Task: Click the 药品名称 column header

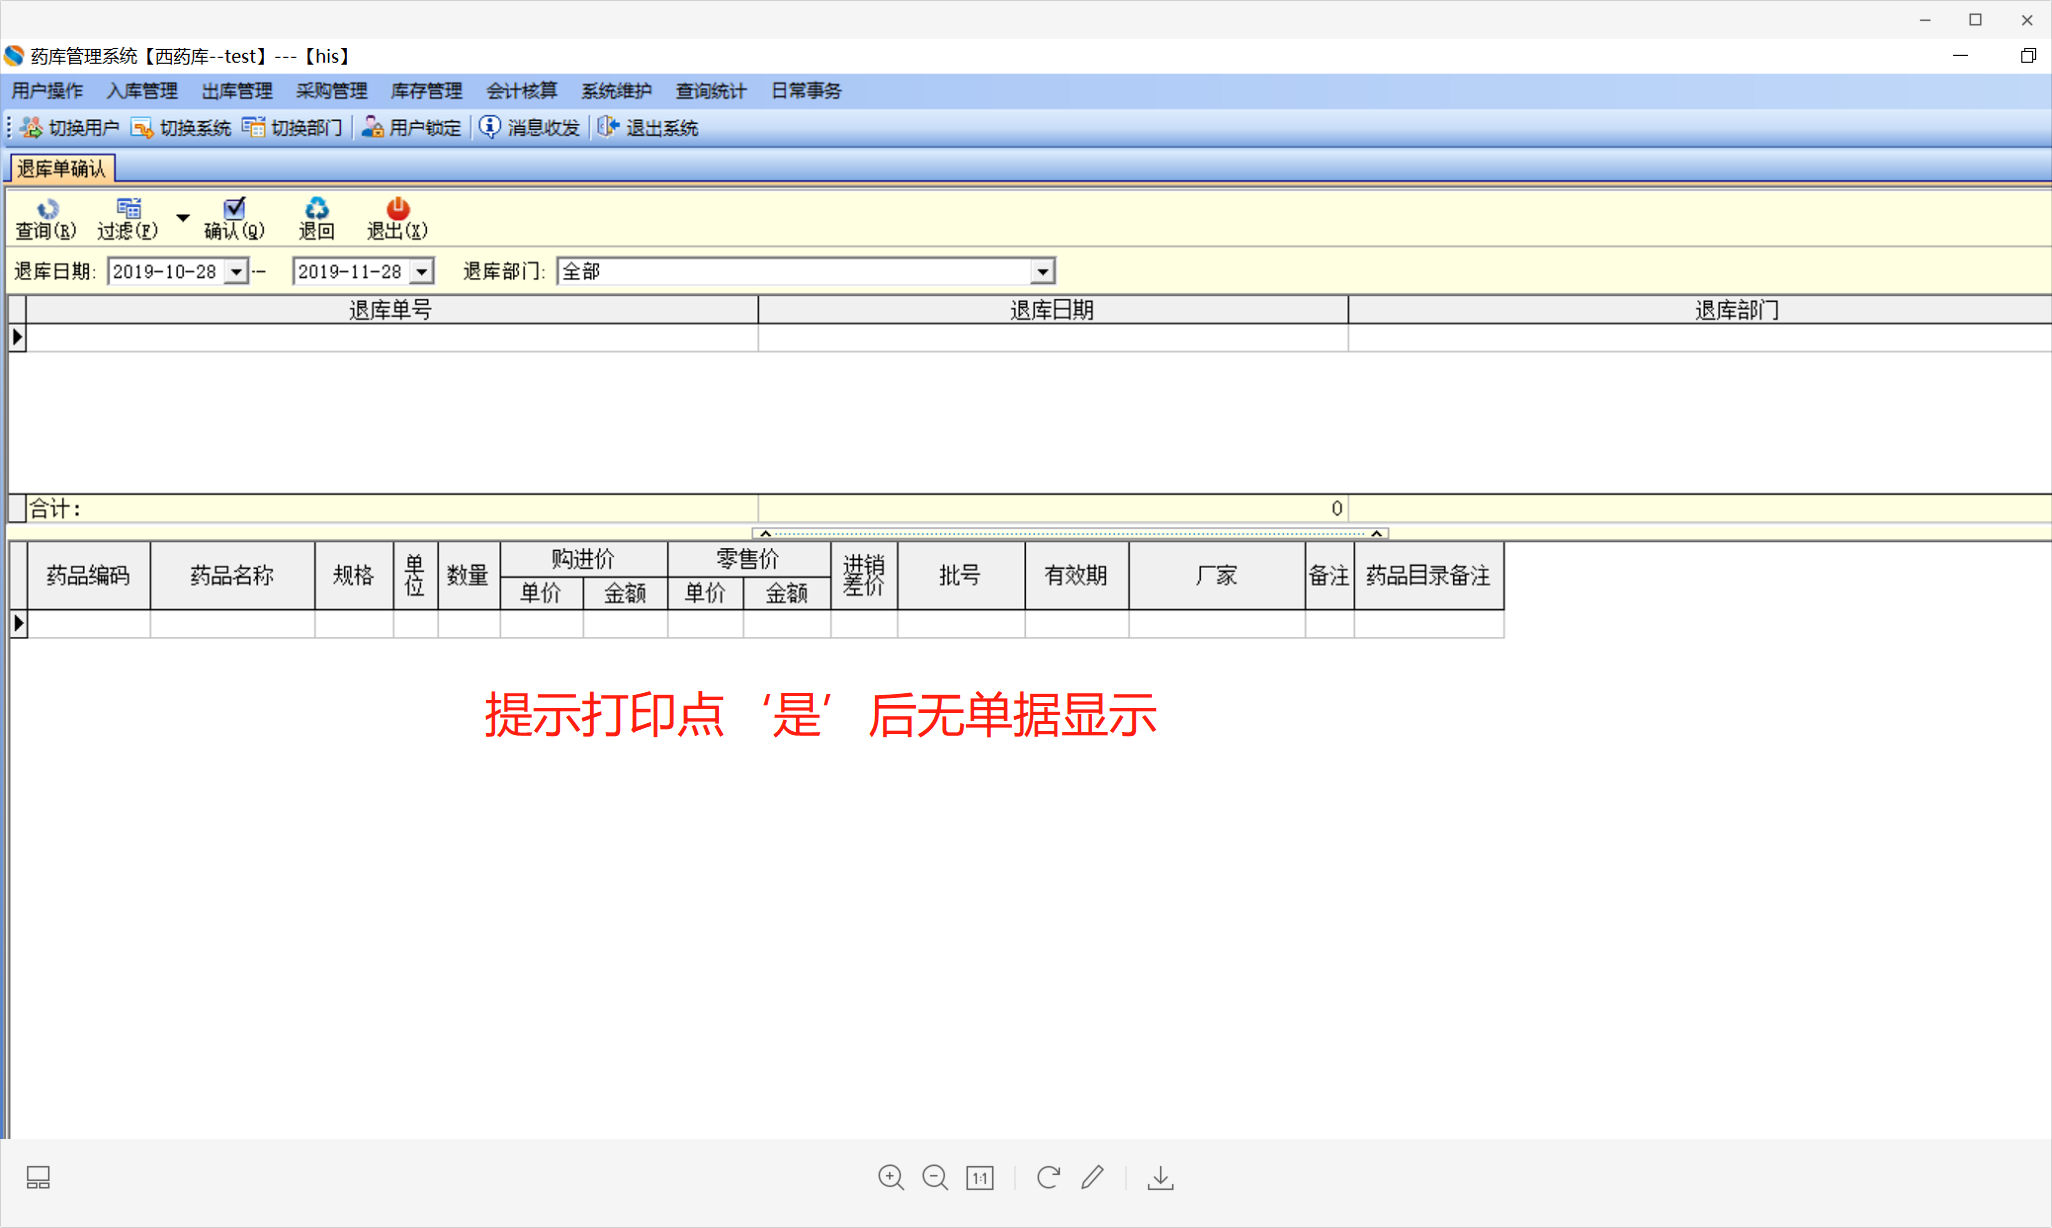Action: coord(232,575)
